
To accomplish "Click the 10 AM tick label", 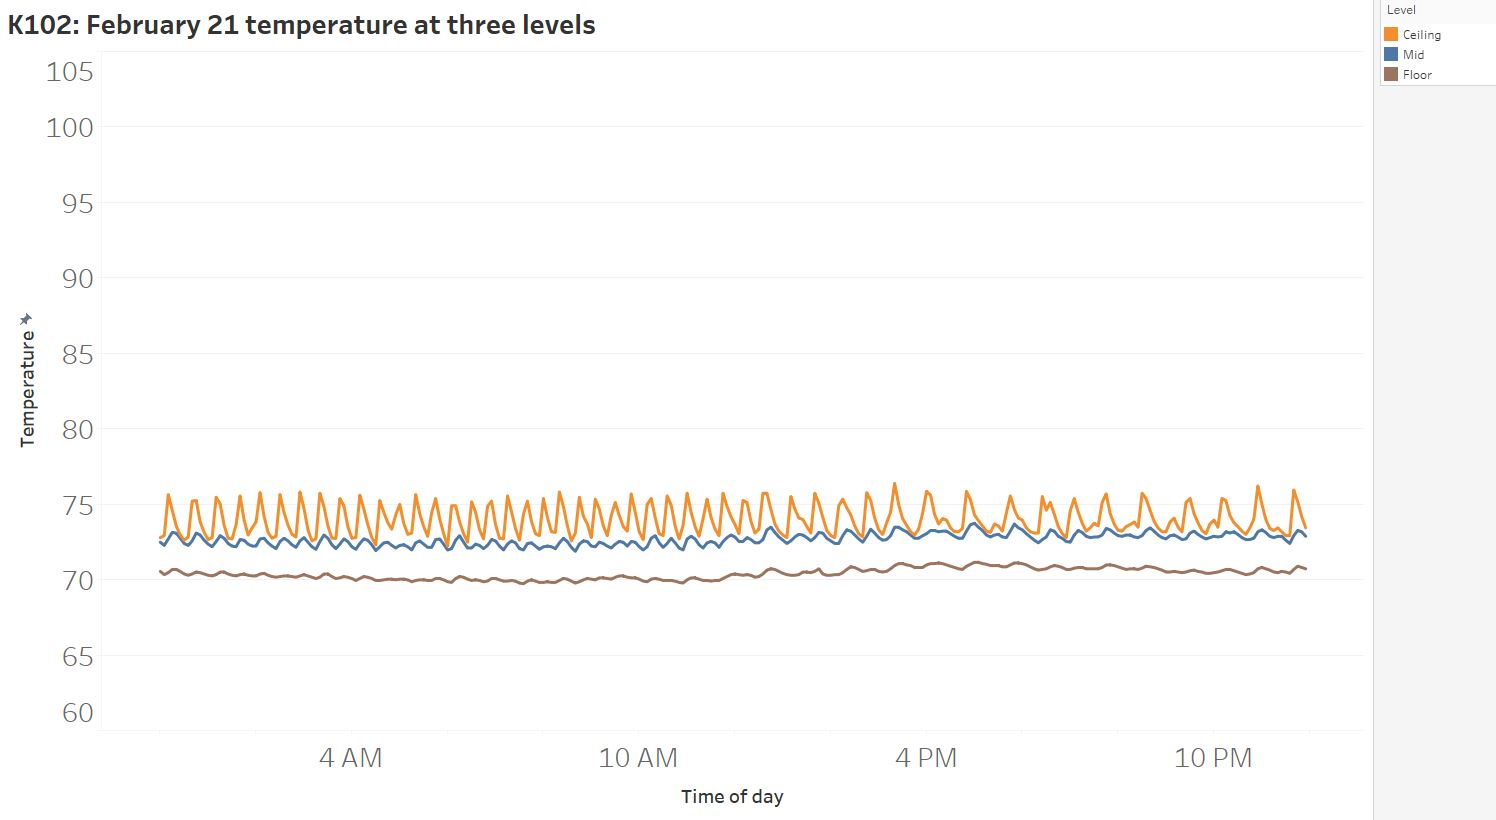I will point(638,758).
